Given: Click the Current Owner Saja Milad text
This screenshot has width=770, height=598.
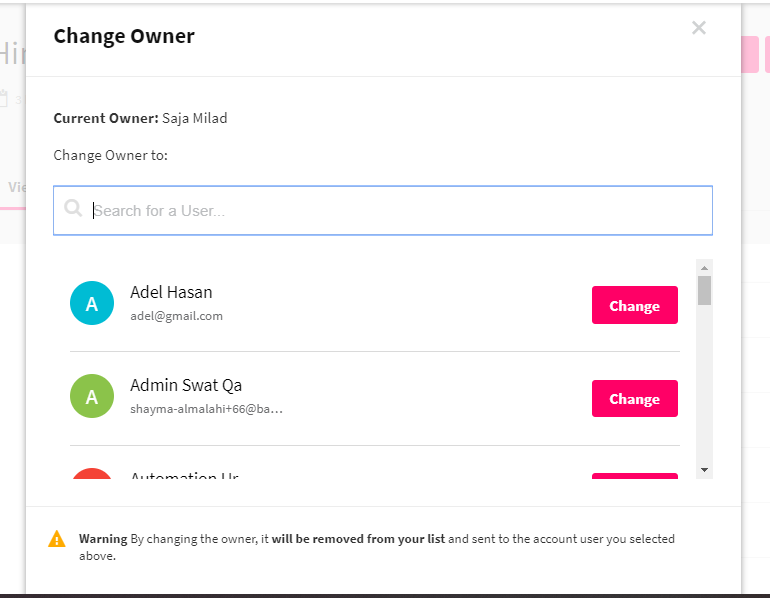Looking at the screenshot, I should pos(140,118).
